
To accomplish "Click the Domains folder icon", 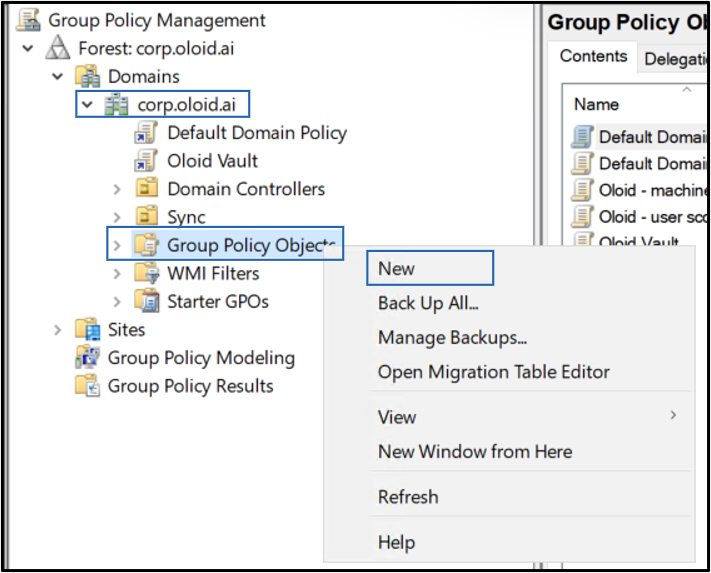I will tap(88, 76).
